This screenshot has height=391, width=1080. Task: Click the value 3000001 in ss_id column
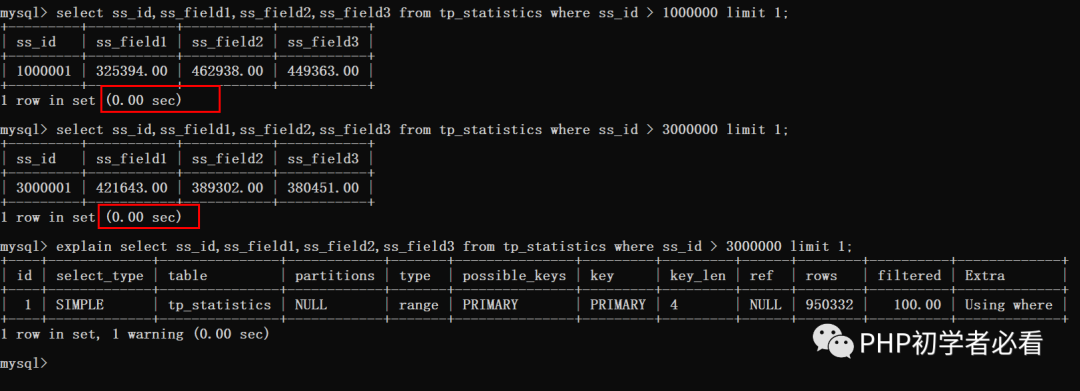click(43, 188)
